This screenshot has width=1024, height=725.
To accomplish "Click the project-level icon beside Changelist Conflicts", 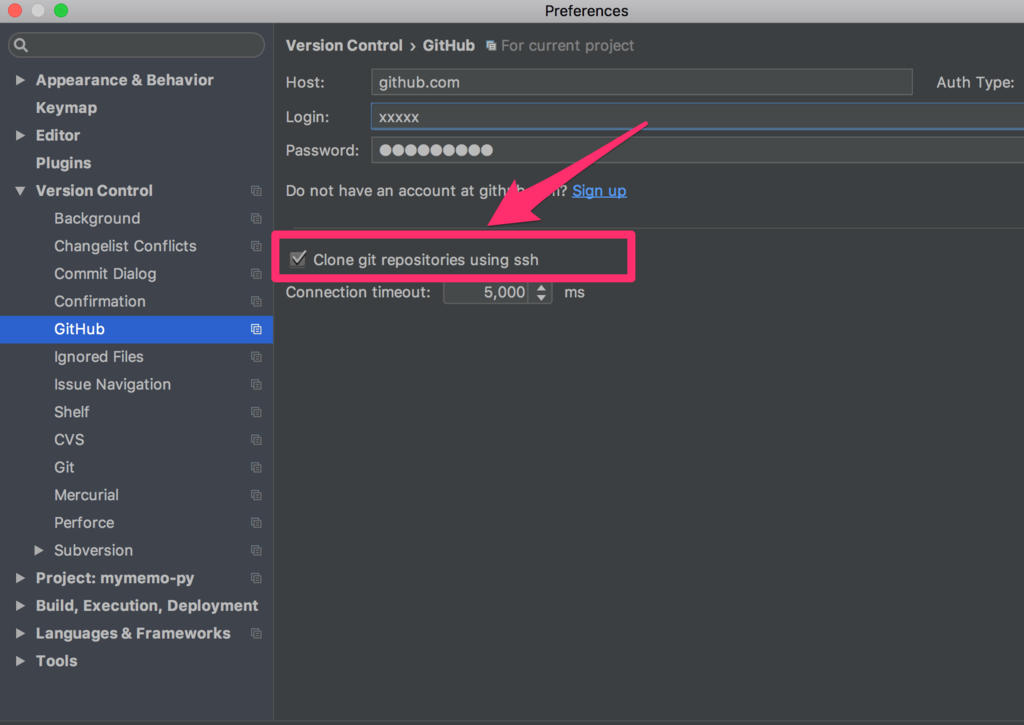I will (256, 246).
